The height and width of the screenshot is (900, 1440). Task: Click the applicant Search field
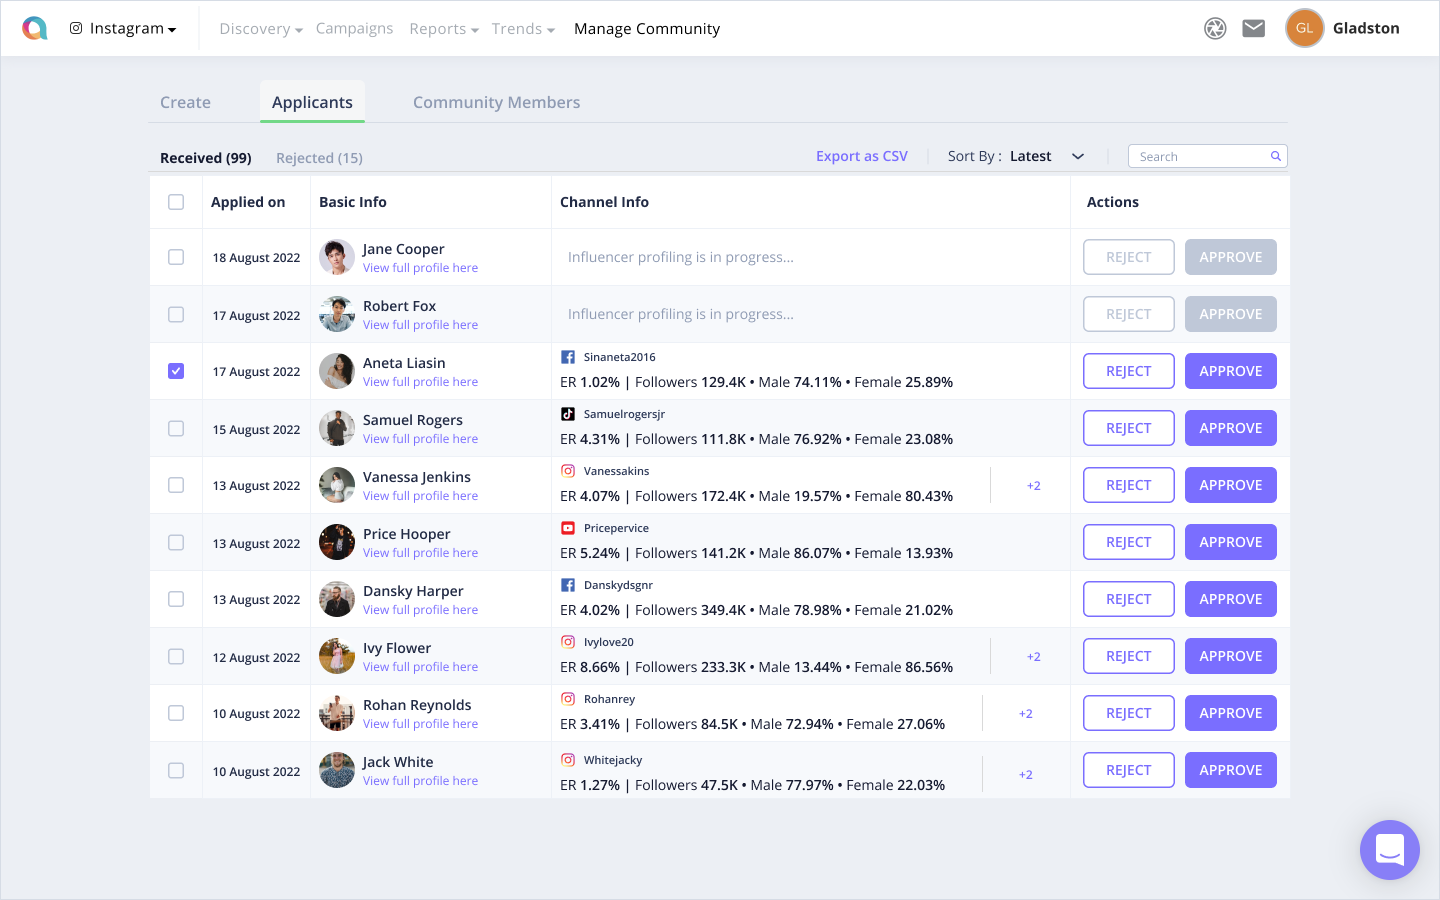(x=1208, y=156)
